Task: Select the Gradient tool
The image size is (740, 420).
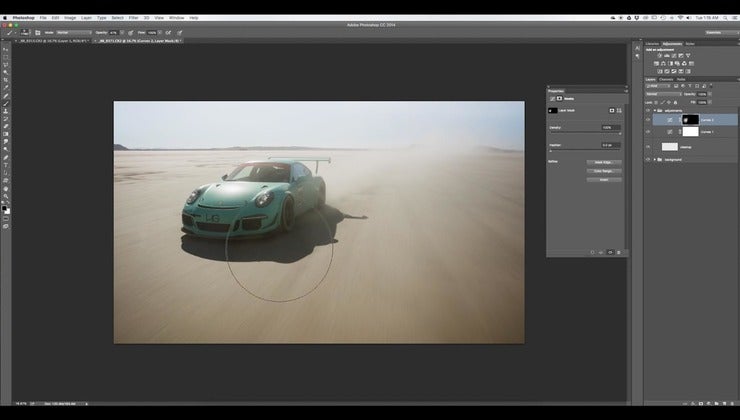Action: [6, 134]
